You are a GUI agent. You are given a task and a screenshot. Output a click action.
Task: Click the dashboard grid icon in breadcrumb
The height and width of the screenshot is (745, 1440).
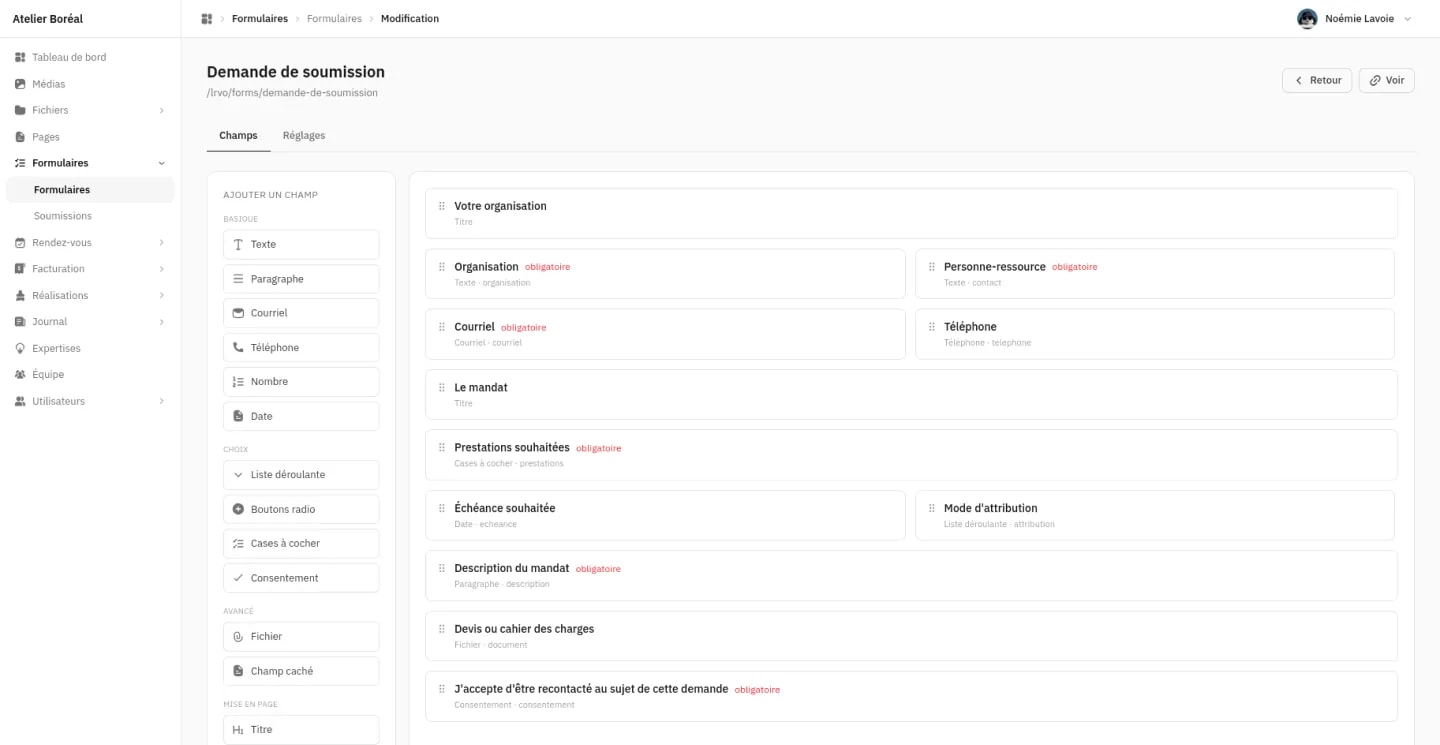pyautogui.click(x=207, y=19)
